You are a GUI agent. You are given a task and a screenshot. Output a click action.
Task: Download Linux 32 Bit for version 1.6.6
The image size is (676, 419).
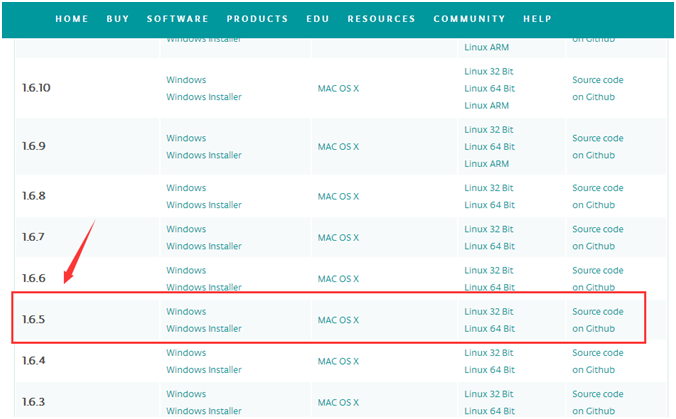click(489, 270)
